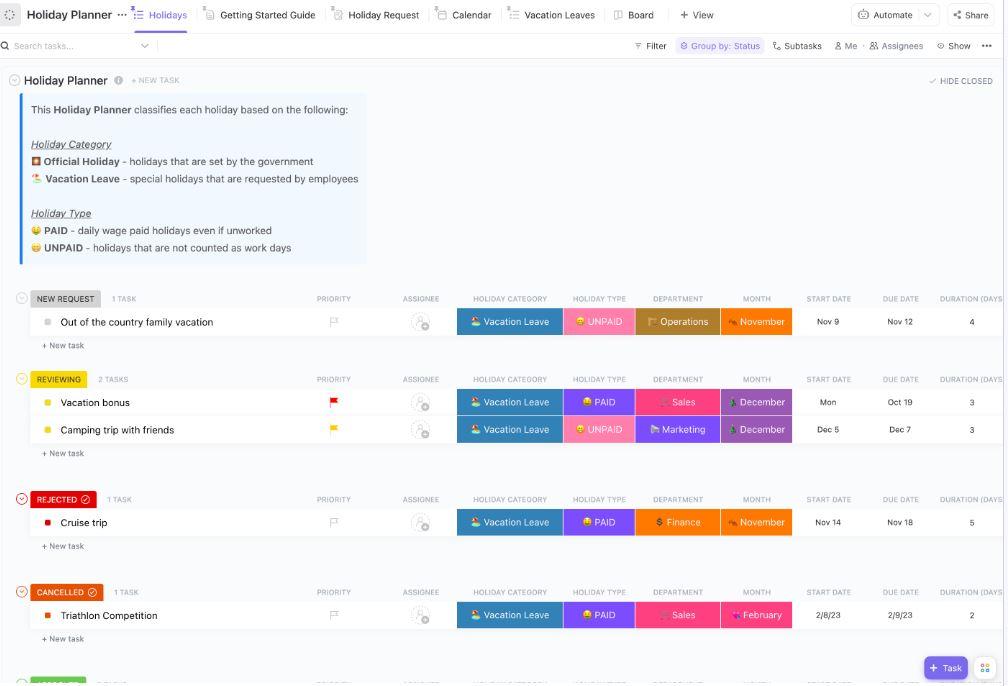This screenshot has height=686, width=1008.
Task: Focus the Search tasks field
Action: pyautogui.click(x=74, y=46)
